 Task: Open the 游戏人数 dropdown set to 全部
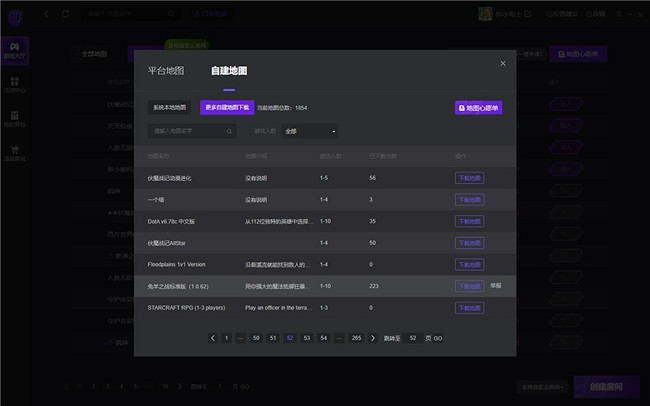(309, 131)
